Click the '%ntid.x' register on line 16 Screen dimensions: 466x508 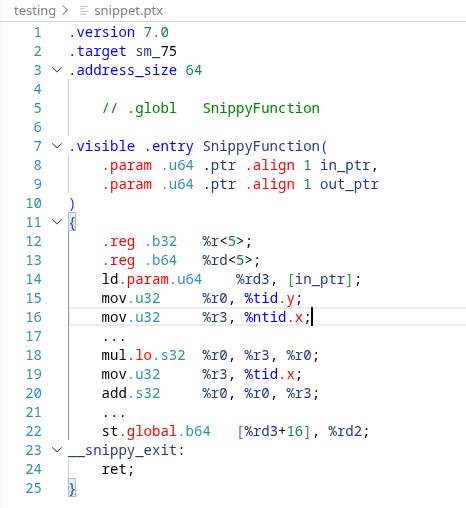tap(274, 317)
